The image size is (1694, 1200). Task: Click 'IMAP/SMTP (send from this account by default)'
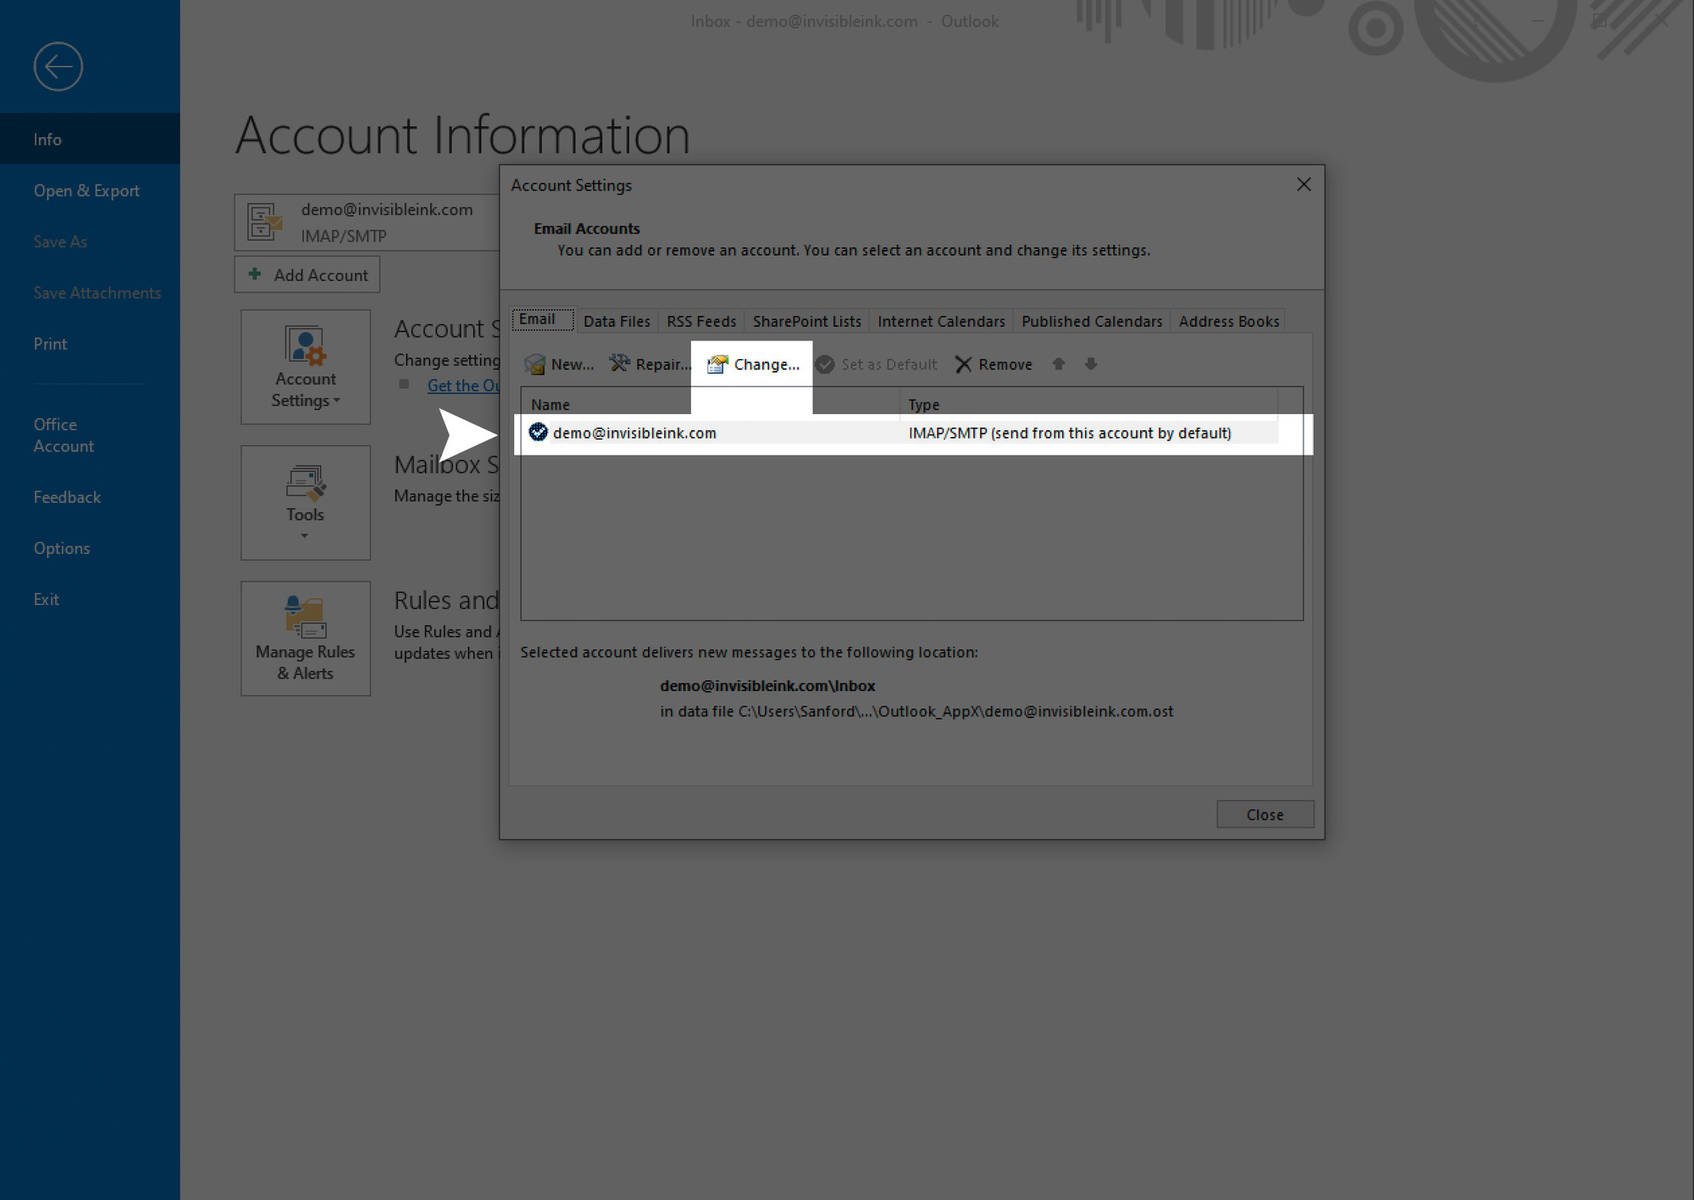click(x=1069, y=433)
